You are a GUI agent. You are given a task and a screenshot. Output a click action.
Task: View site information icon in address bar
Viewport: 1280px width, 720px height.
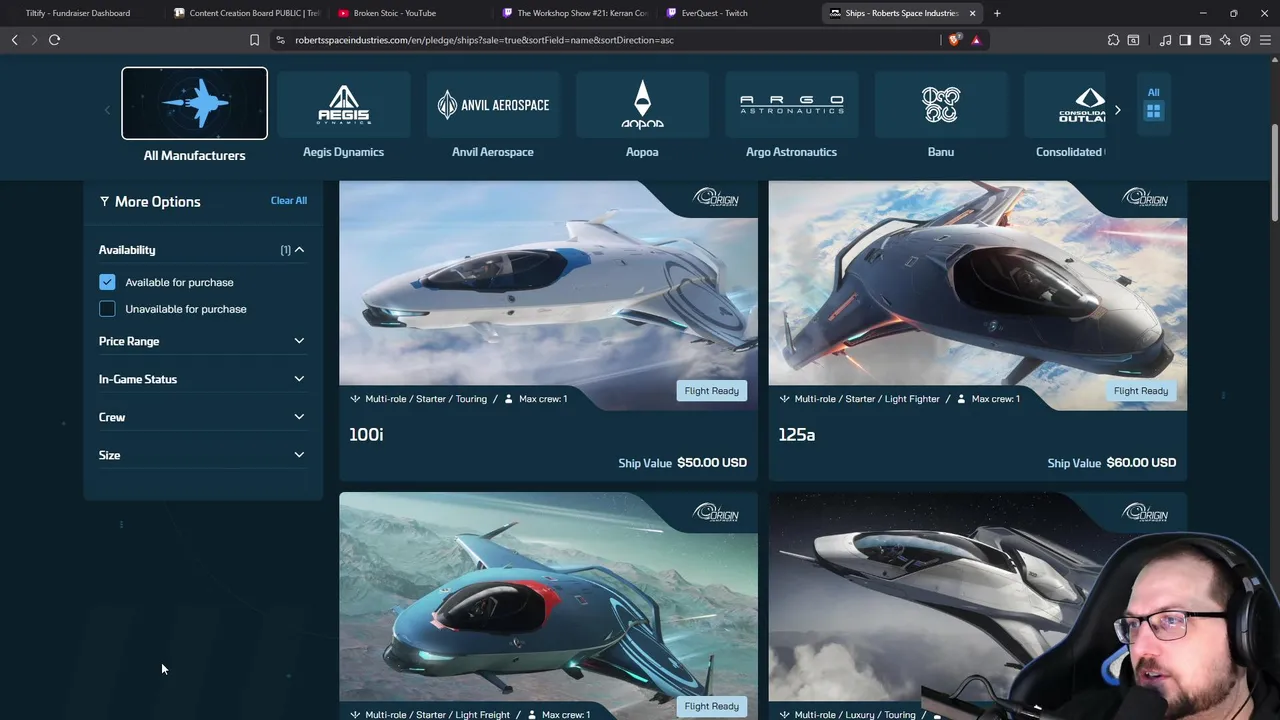pos(280,40)
